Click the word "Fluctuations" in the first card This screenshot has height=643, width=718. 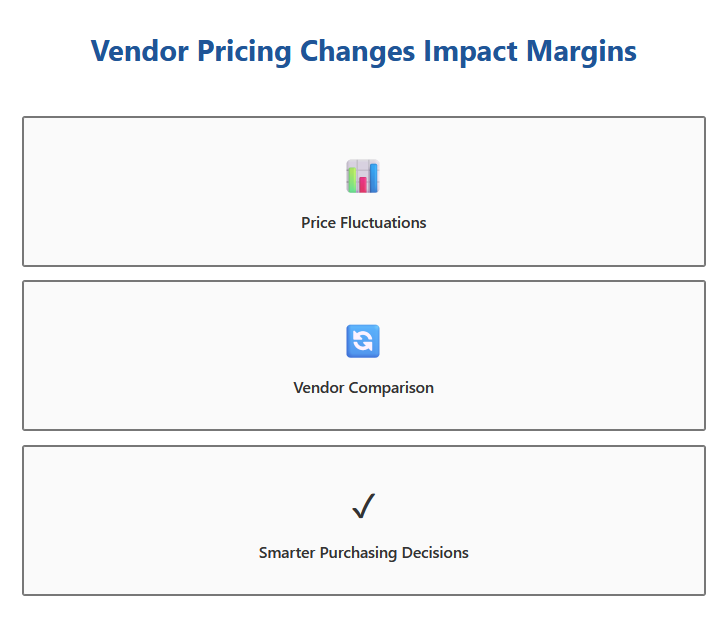tap(384, 223)
